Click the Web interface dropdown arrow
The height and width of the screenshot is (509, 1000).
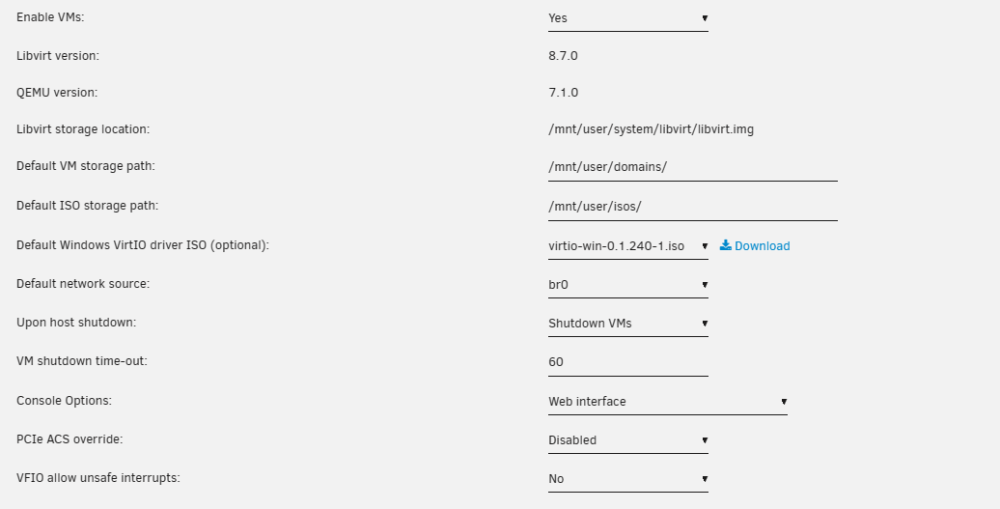point(783,402)
